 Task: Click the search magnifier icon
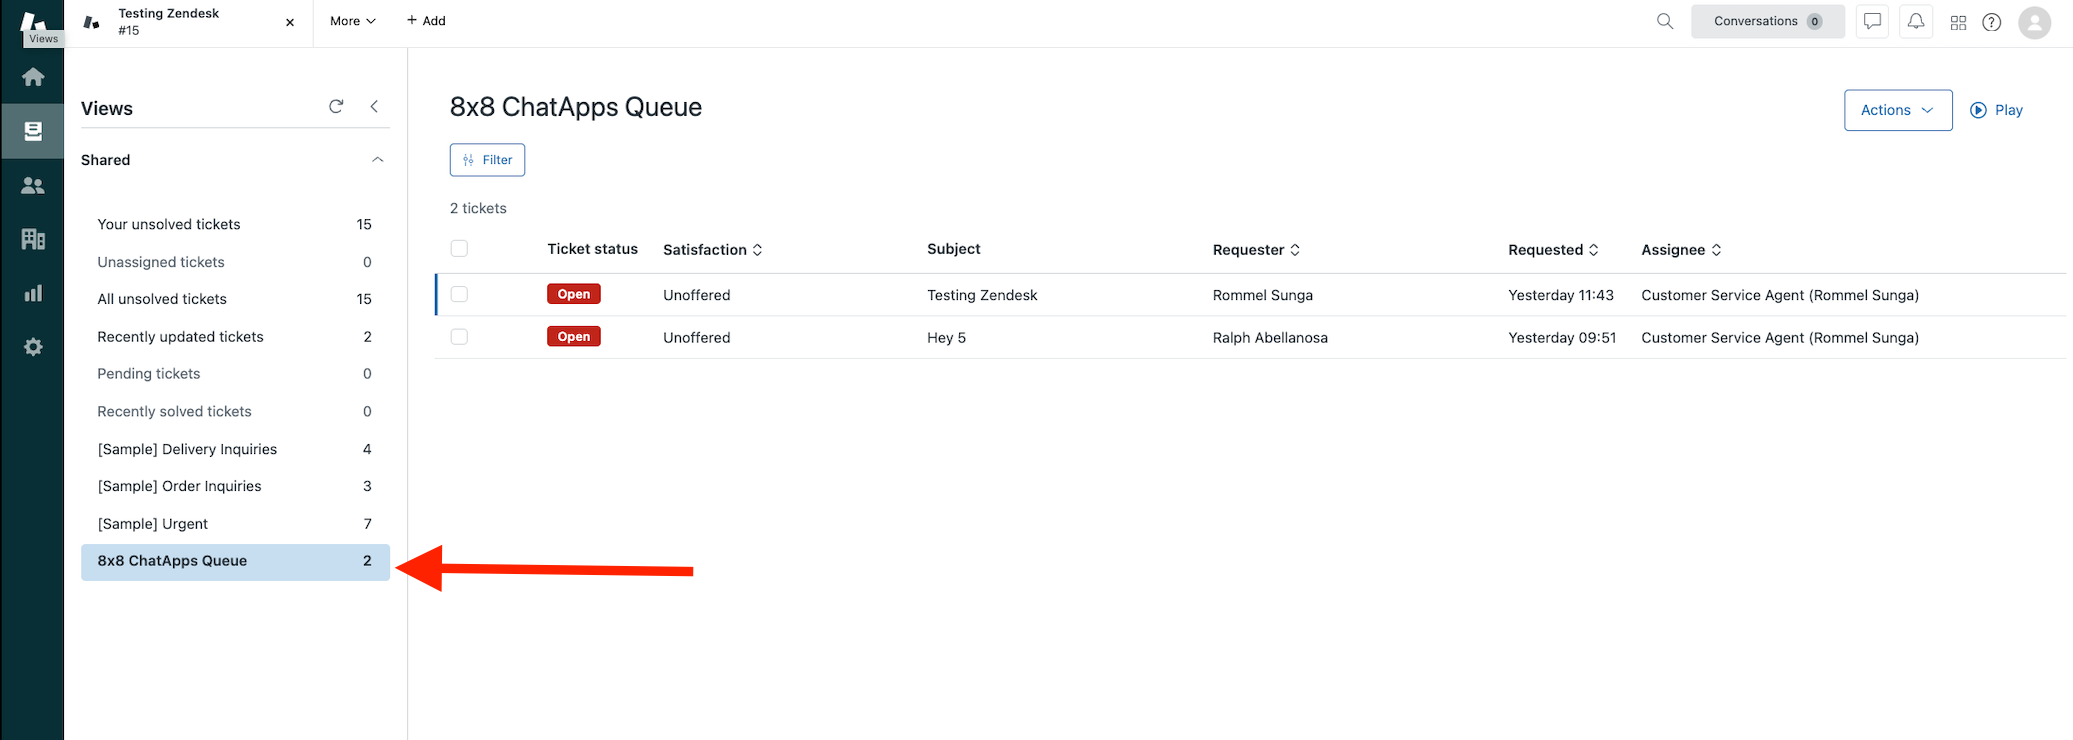1664,21
